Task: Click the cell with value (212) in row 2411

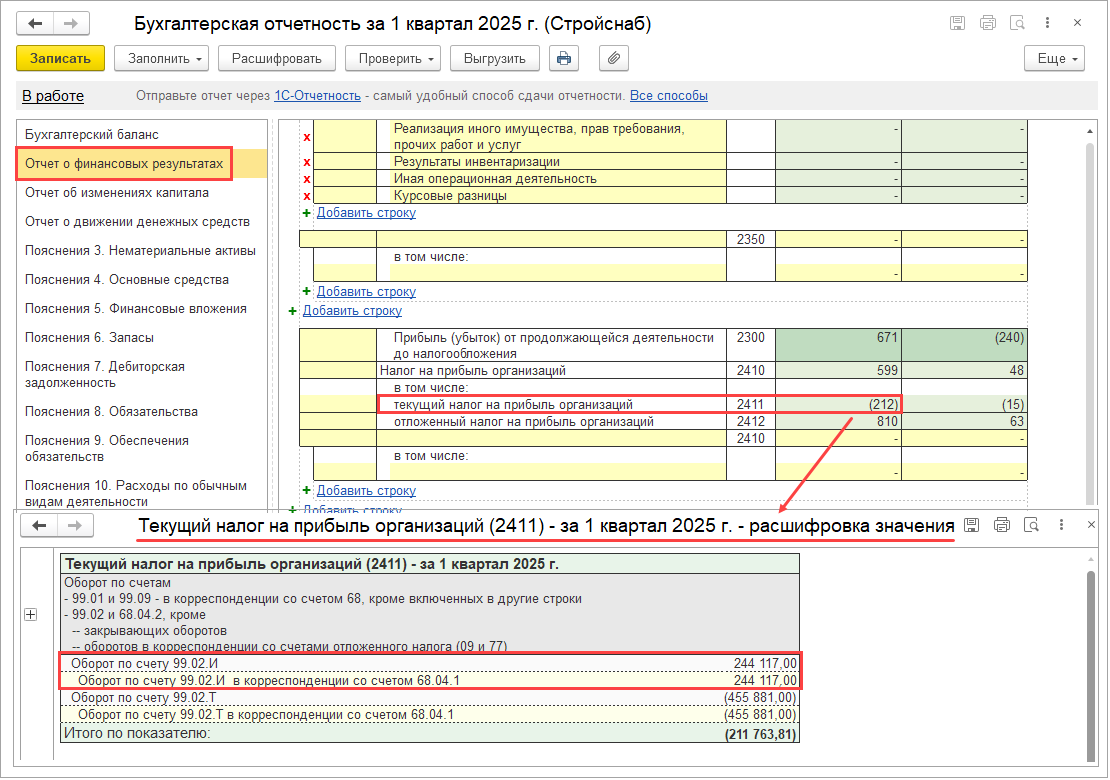Action: pyautogui.click(x=838, y=404)
